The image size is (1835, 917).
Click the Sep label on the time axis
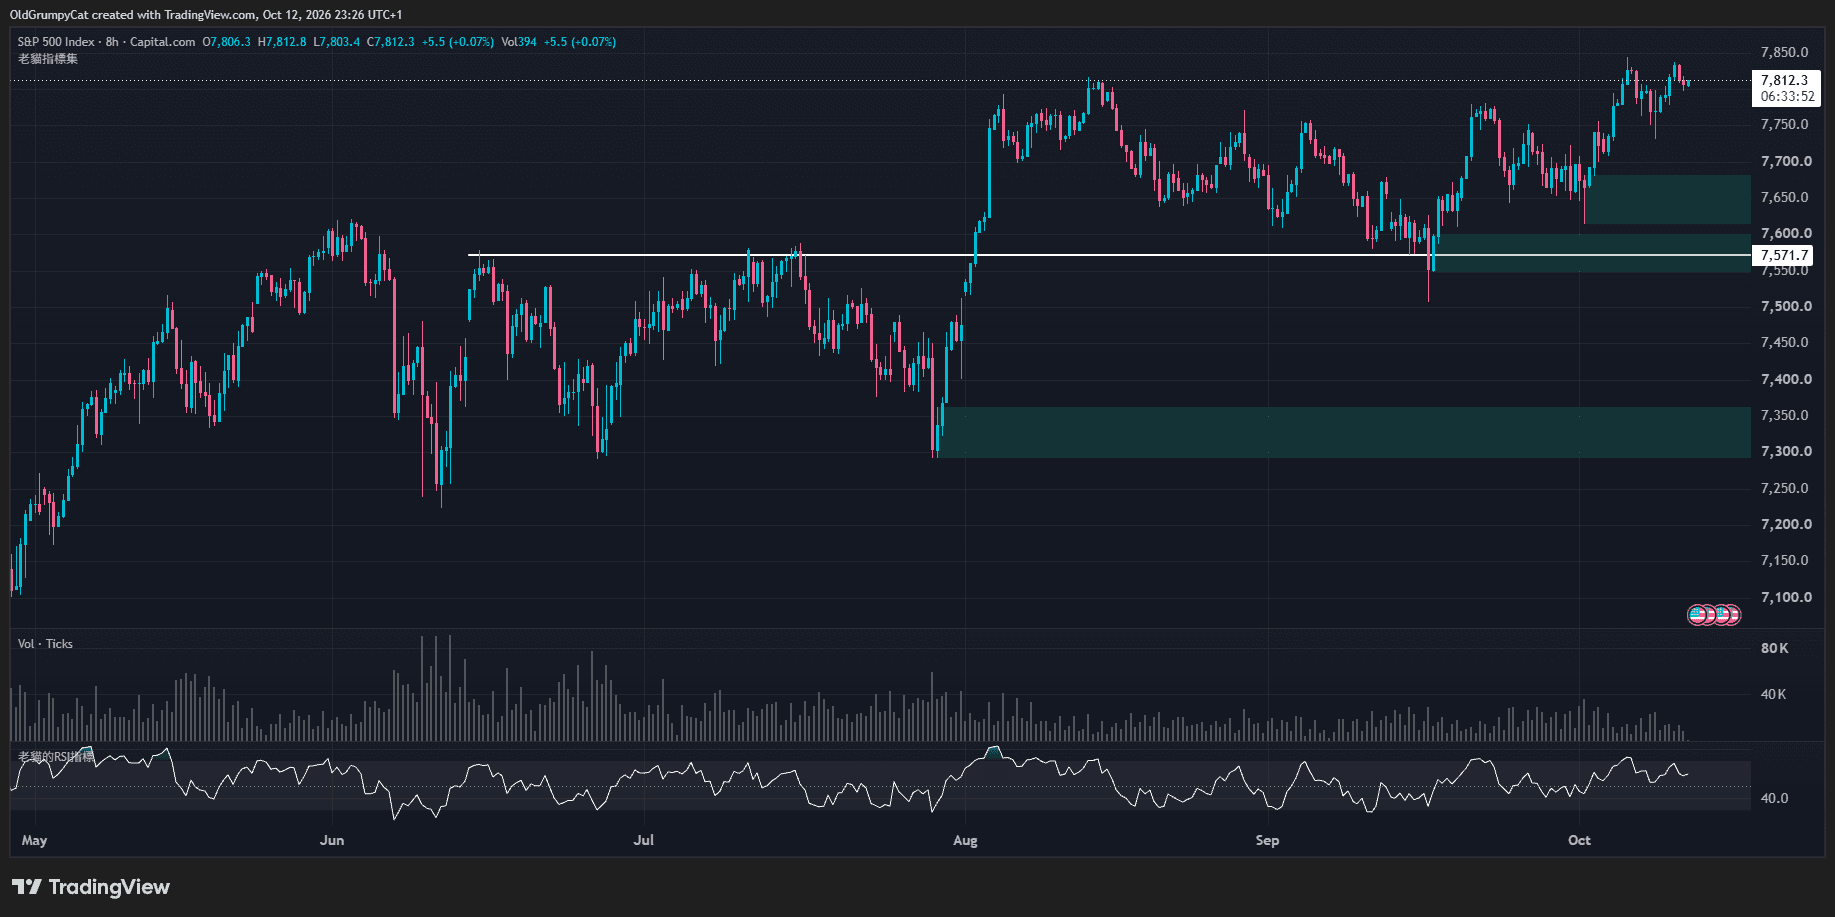pos(1267,840)
